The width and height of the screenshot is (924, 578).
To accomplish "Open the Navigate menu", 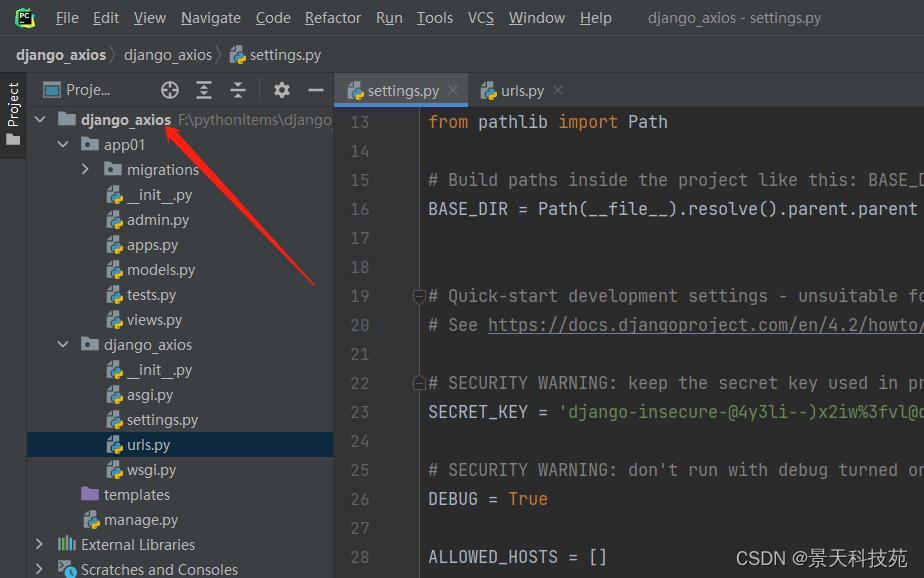I will click(210, 18).
